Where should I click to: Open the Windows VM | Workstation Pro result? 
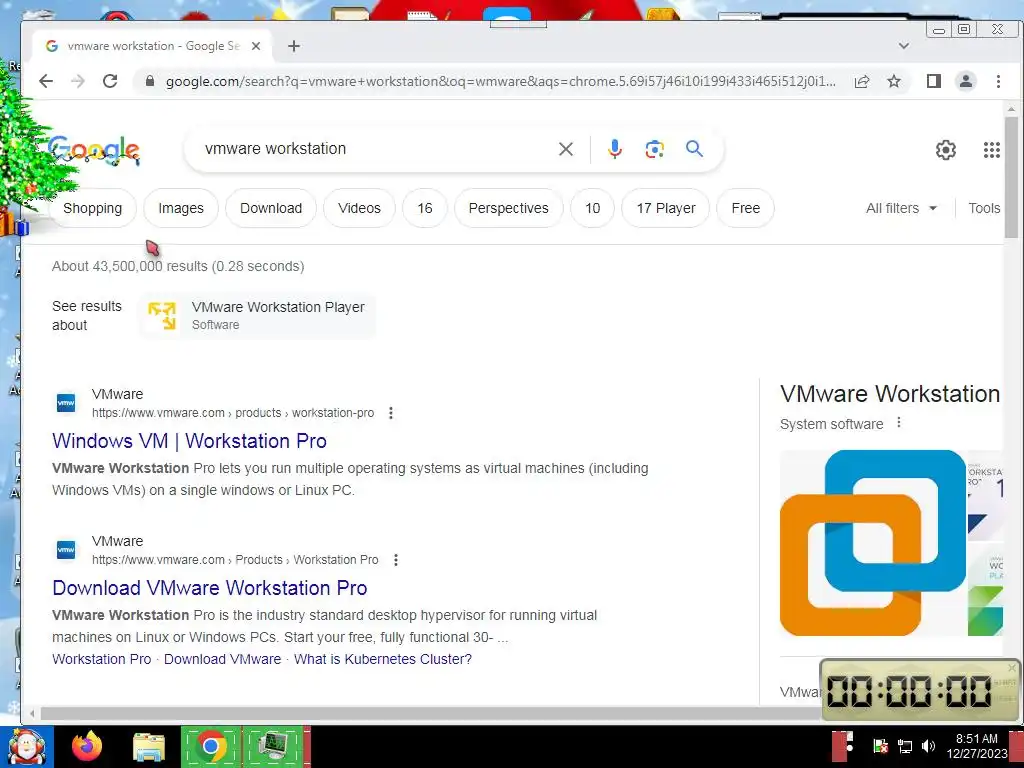[x=189, y=441]
